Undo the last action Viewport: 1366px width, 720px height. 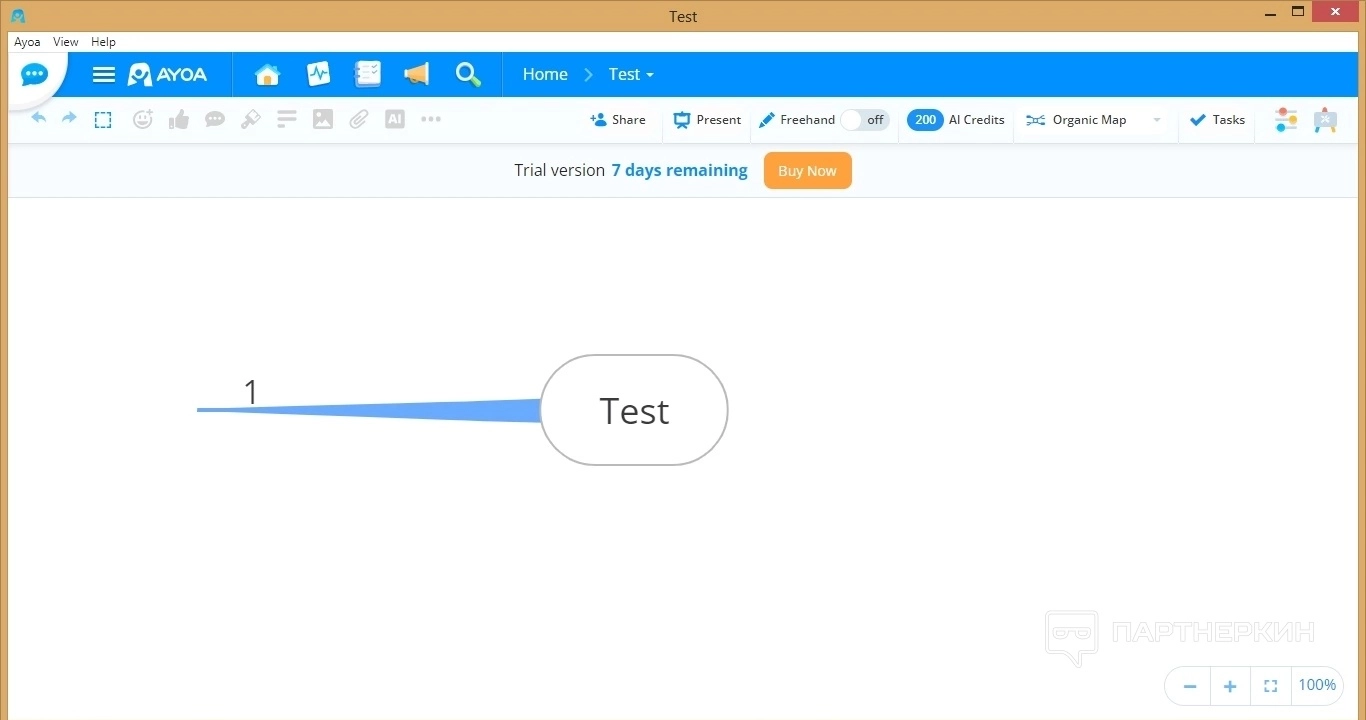pyautogui.click(x=39, y=119)
